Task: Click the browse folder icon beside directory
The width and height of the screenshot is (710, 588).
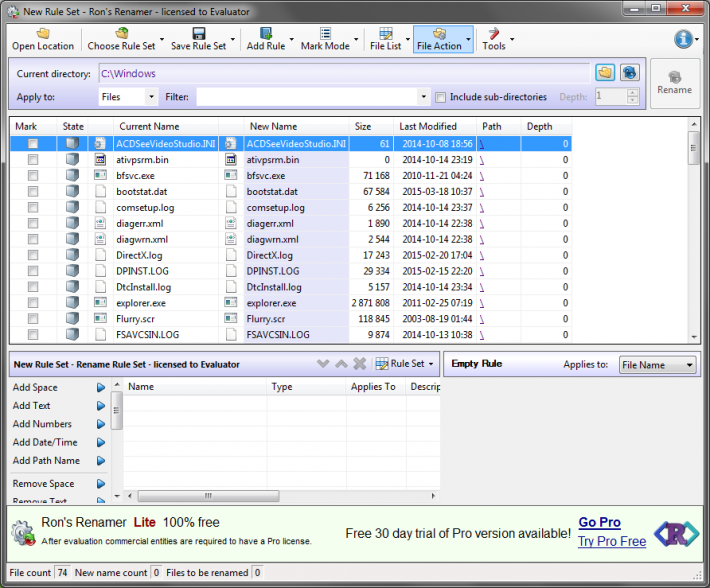Action: (x=605, y=72)
